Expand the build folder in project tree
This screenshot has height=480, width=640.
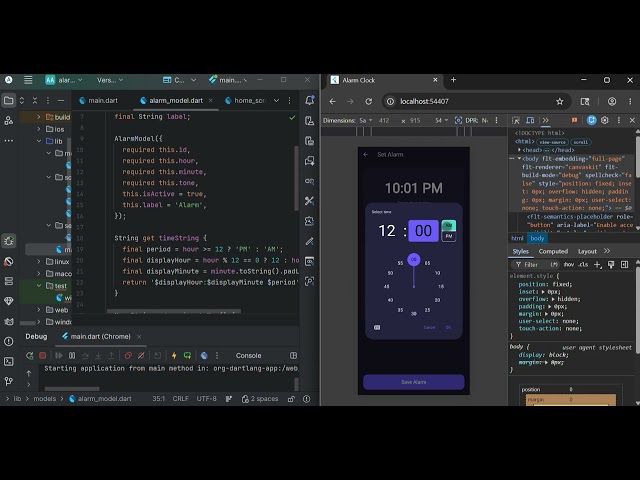pos(39,117)
